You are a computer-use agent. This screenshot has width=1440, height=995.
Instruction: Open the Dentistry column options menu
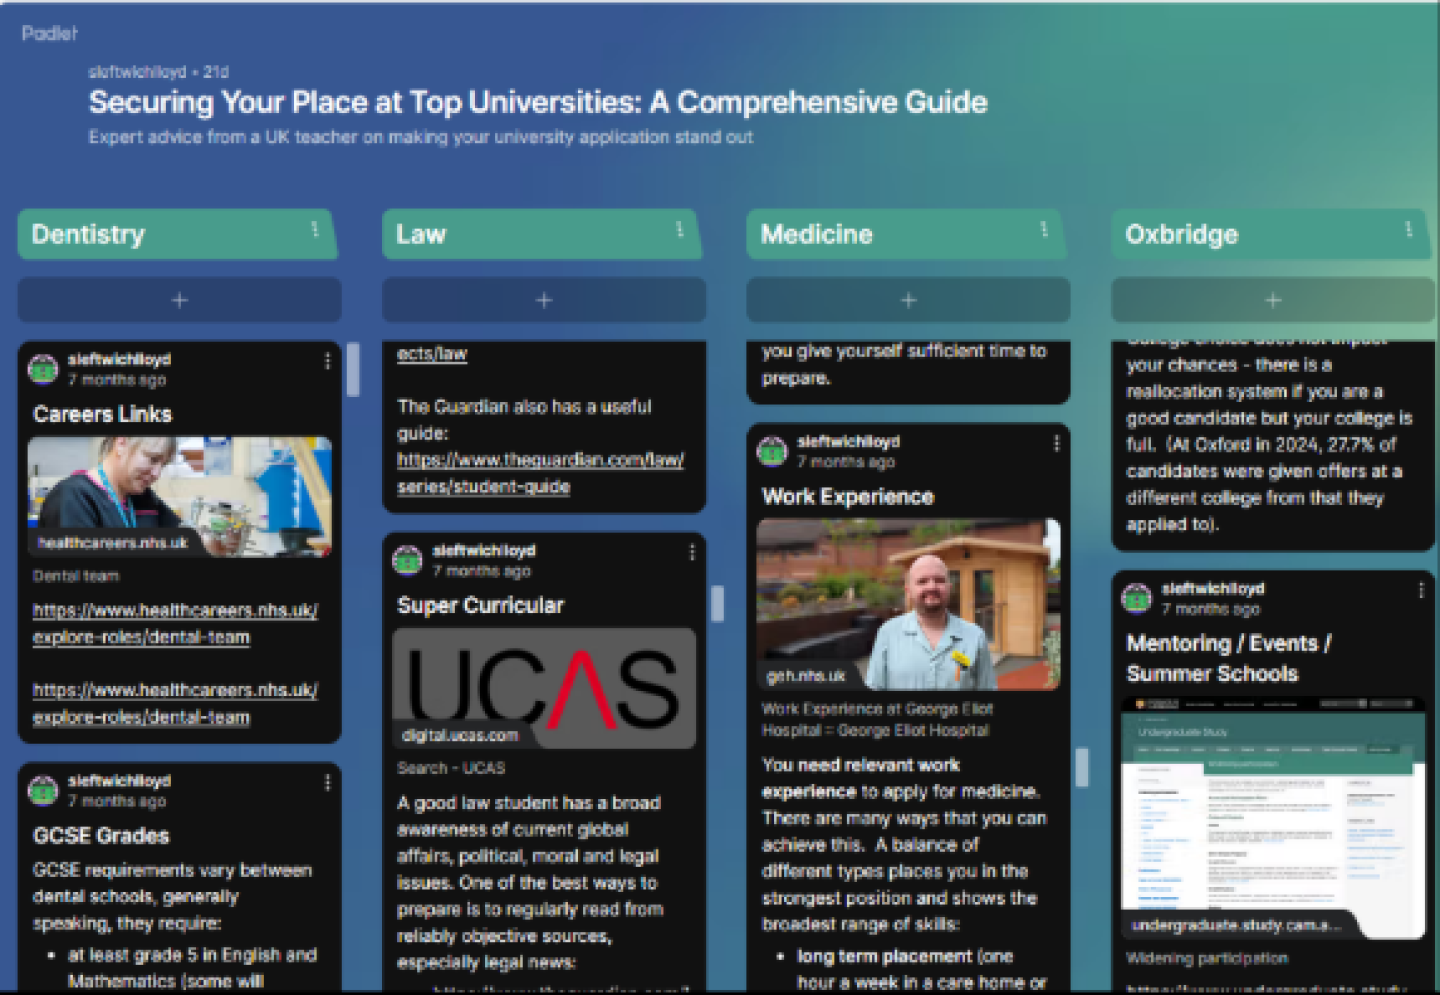(x=315, y=230)
